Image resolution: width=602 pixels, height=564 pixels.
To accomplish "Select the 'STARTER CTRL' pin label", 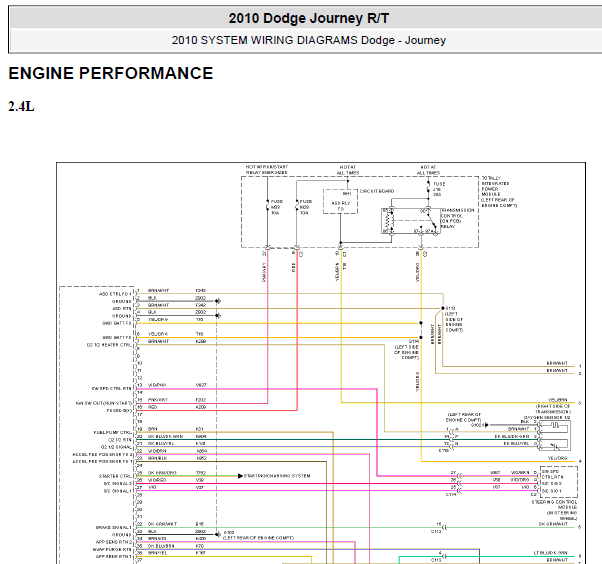I will click(115, 476).
